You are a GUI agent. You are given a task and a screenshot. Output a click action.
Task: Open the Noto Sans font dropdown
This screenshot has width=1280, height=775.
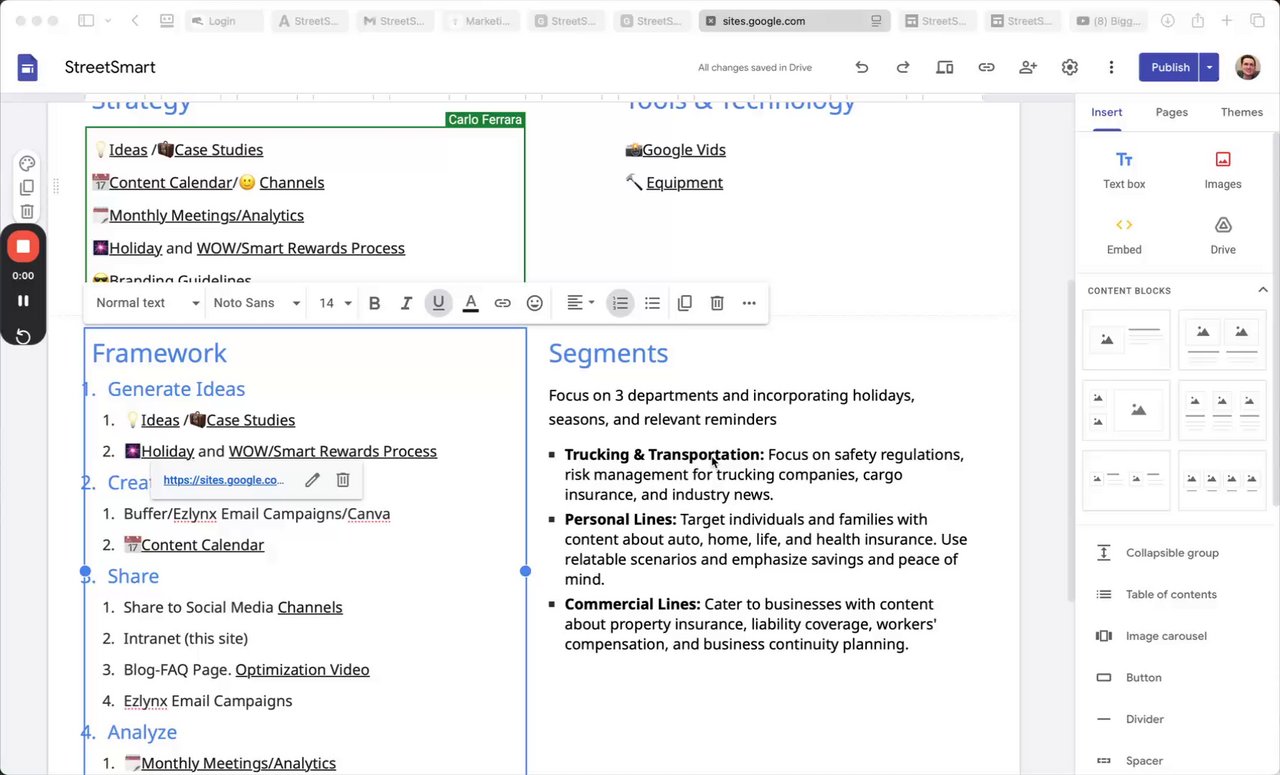tap(257, 303)
